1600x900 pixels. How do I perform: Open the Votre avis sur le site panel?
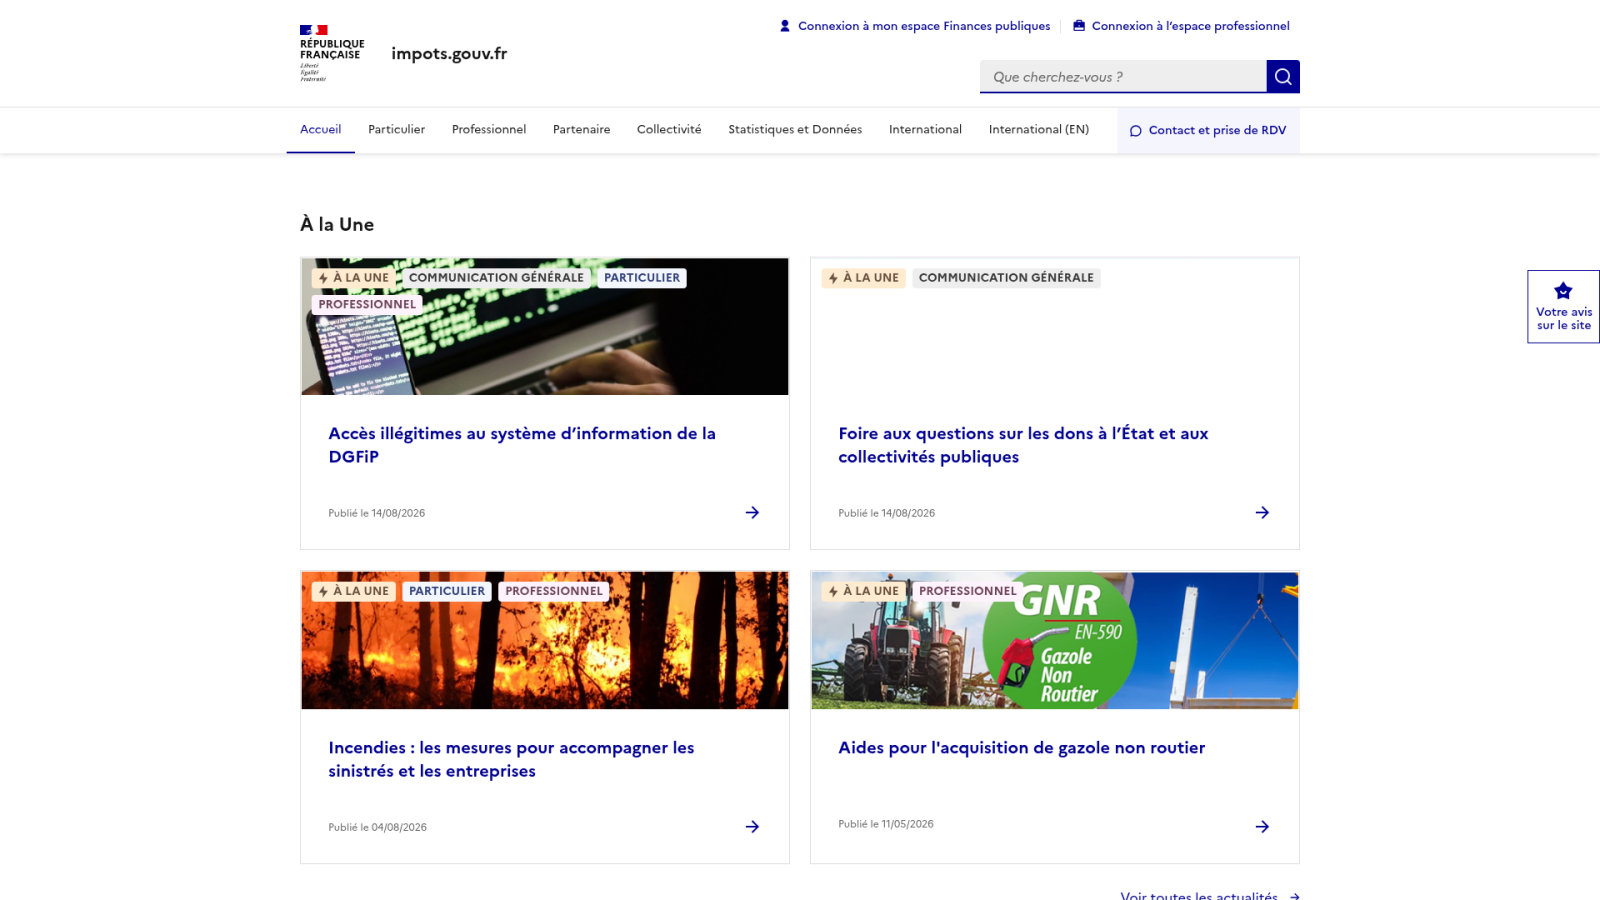pos(1563,307)
